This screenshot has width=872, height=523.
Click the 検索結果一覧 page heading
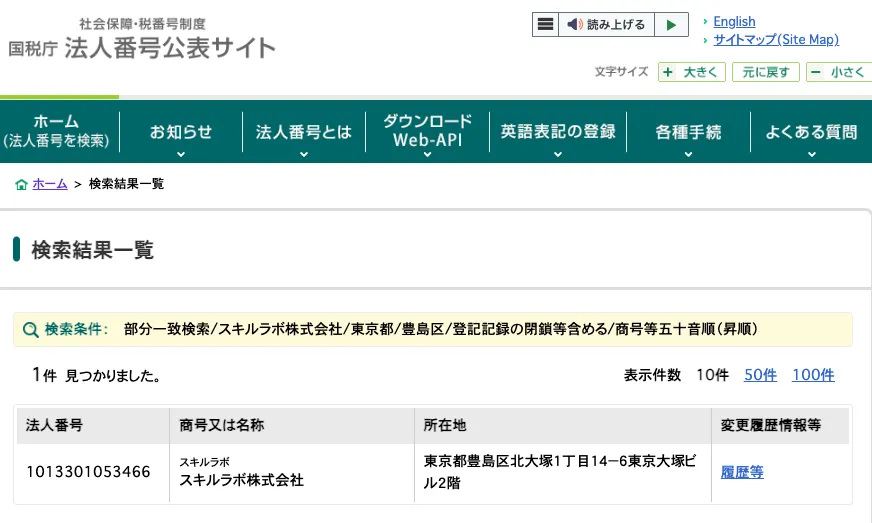coord(92,250)
